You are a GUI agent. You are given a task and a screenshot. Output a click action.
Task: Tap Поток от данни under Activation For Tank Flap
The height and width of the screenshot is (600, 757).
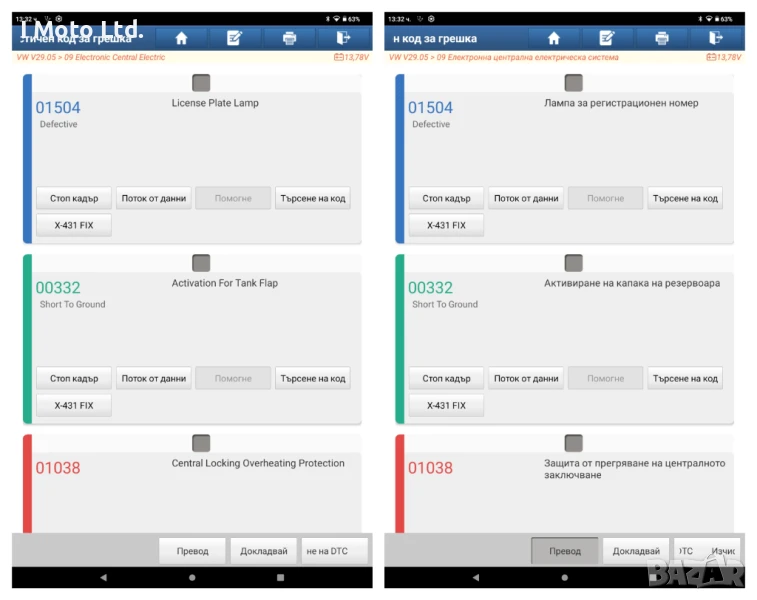[x=154, y=378]
